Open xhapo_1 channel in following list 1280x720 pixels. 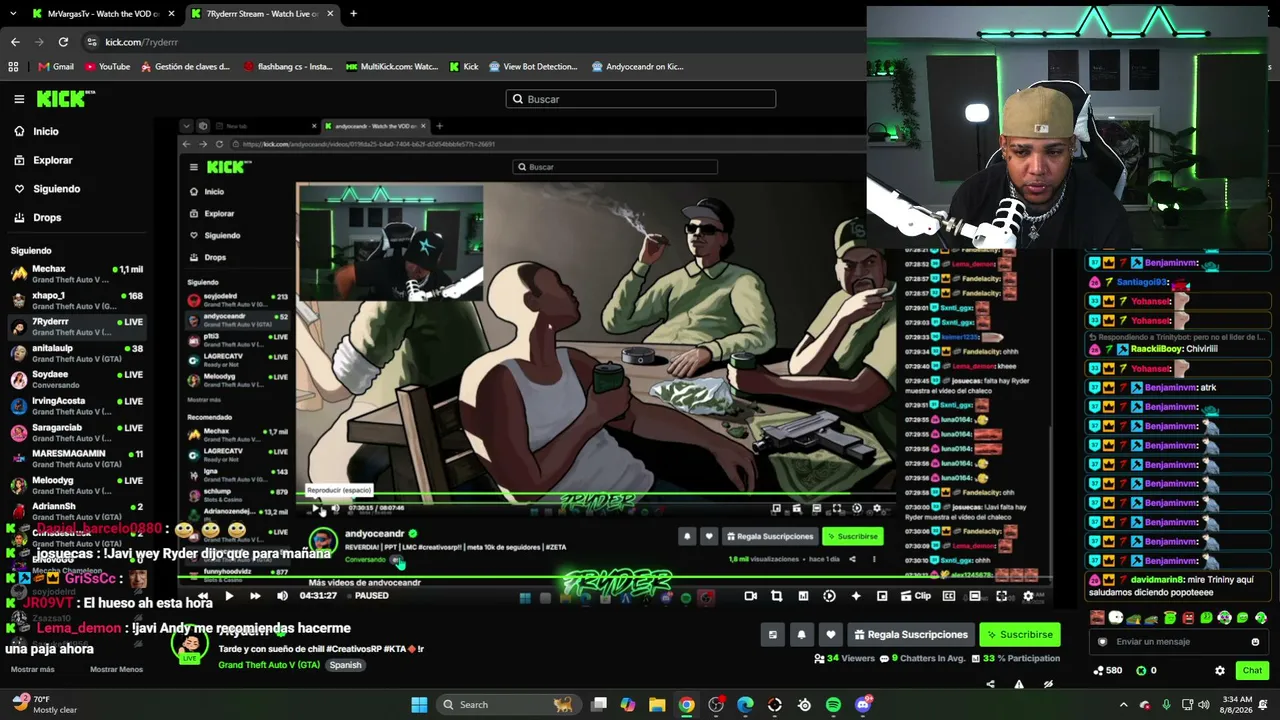tap(77, 300)
